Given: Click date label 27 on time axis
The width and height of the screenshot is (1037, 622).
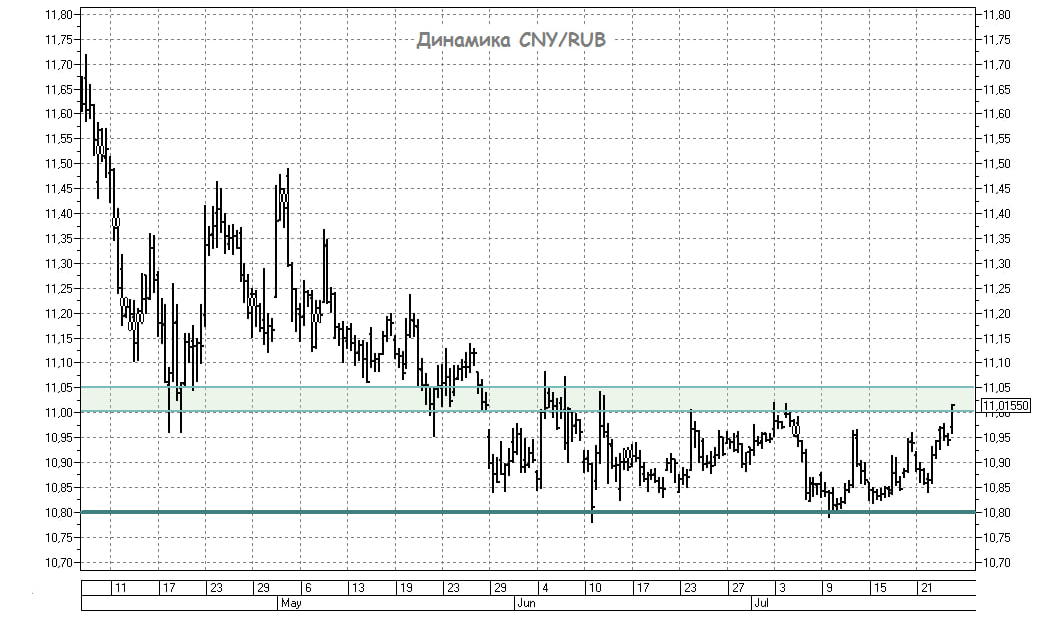Looking at the screenshot, I should (x=737, y=588).
